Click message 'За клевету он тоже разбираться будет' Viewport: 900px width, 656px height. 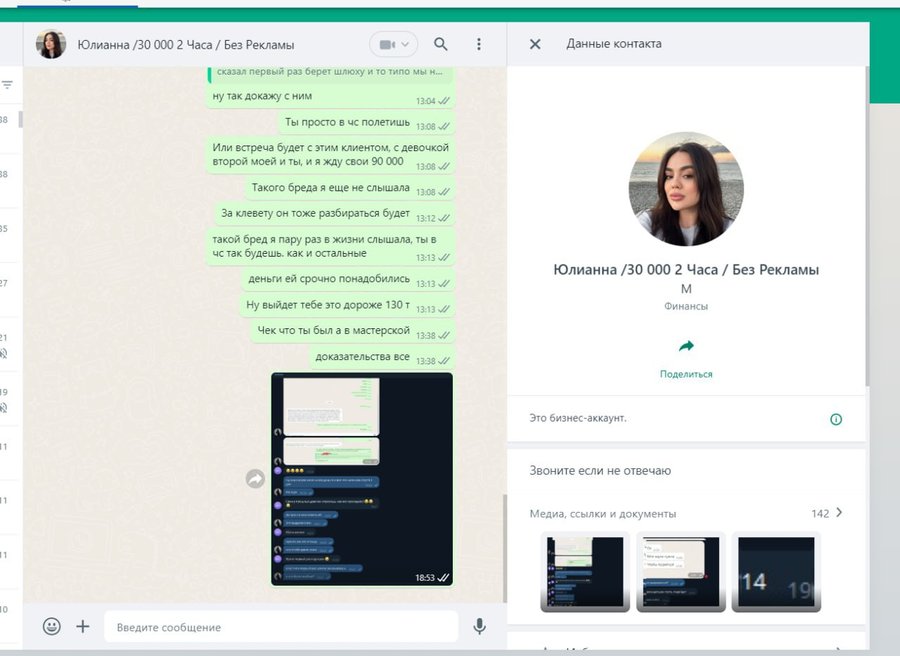tap(334, 214)
